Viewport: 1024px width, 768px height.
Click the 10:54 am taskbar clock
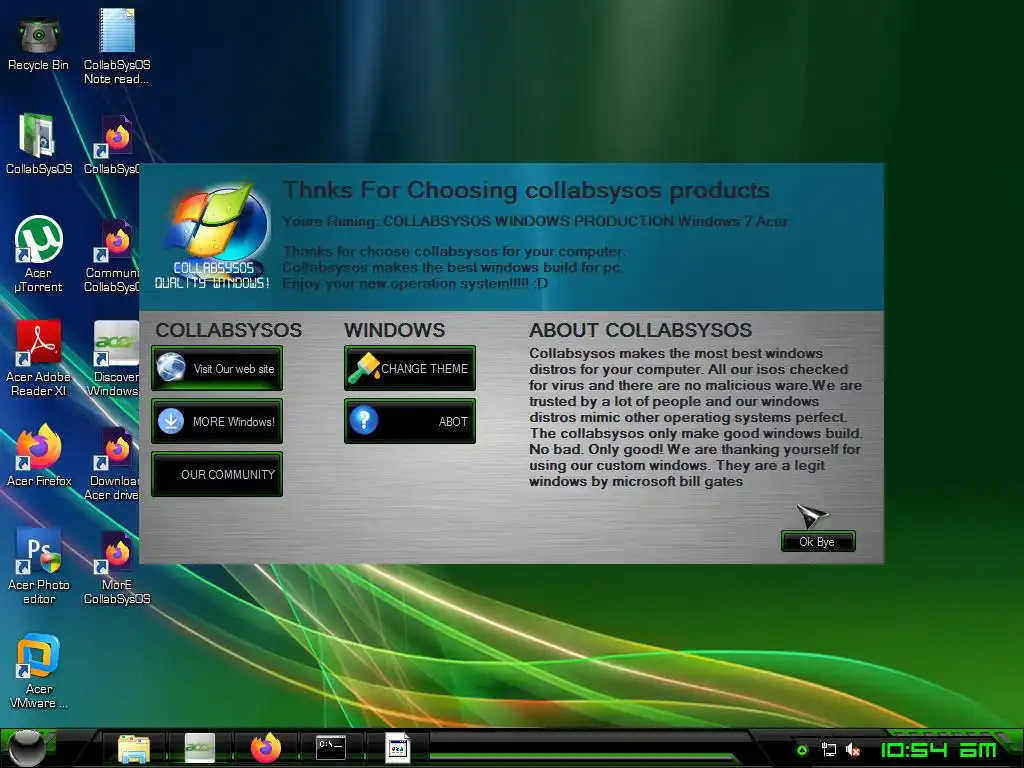[939, 750]
